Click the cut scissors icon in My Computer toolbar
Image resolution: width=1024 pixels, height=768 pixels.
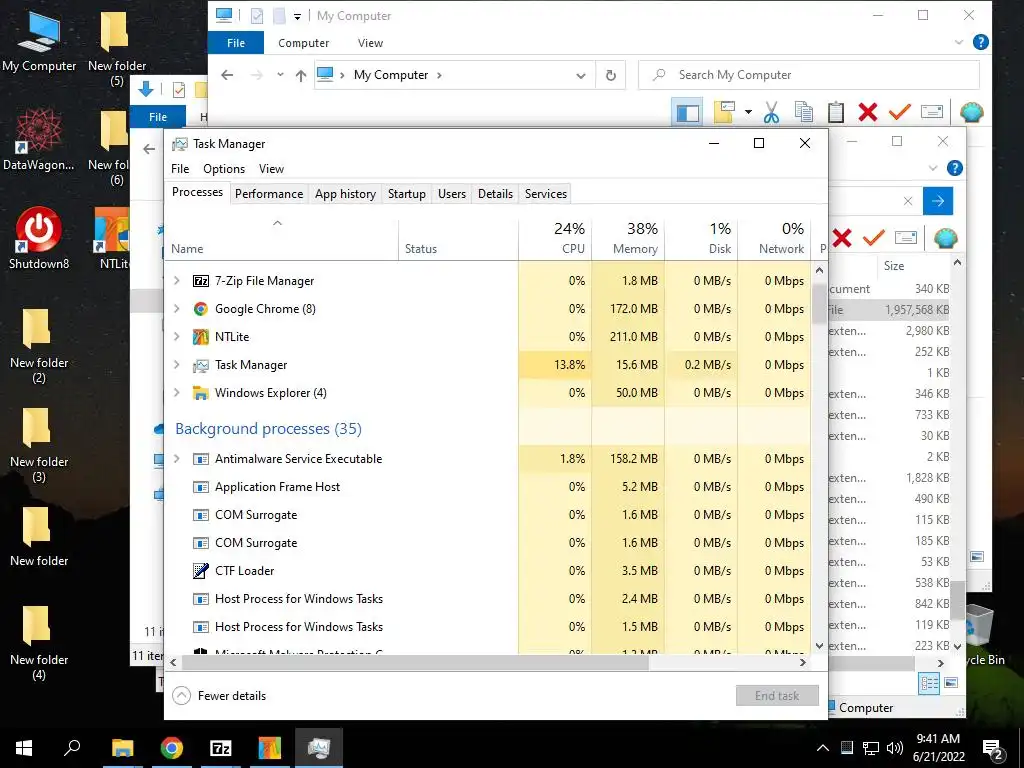[x=771, y=112]
